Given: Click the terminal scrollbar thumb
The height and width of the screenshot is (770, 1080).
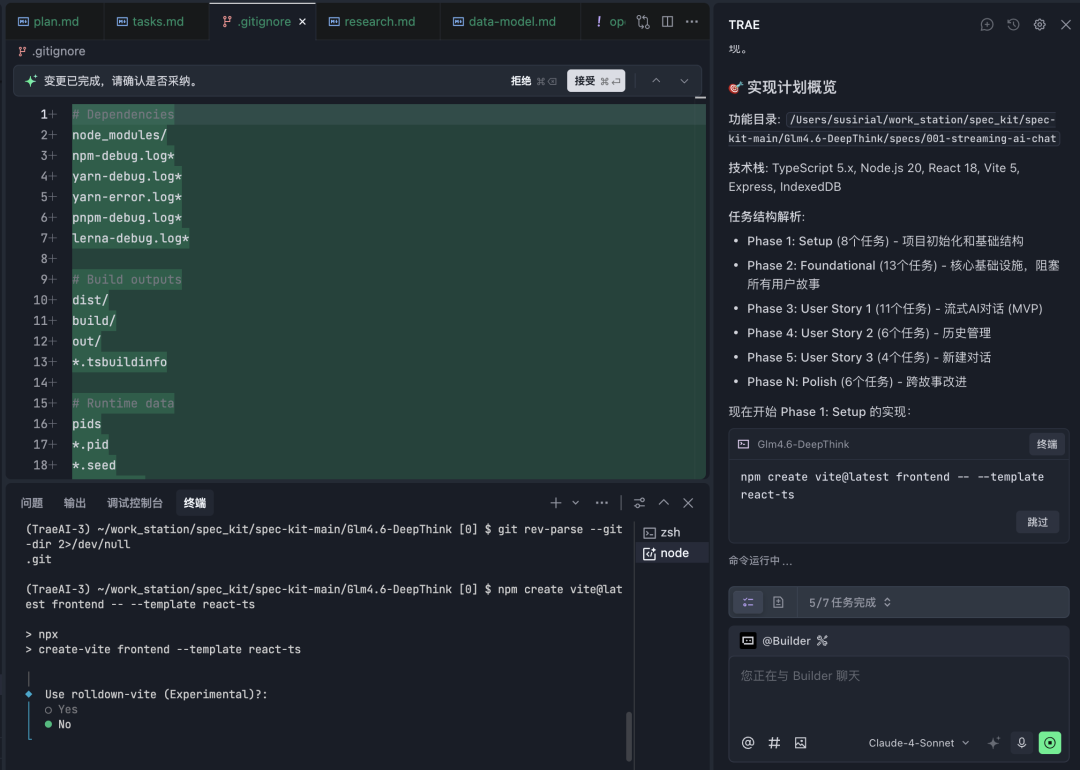Looking at the screenshot, I should (x=628, y=736).
